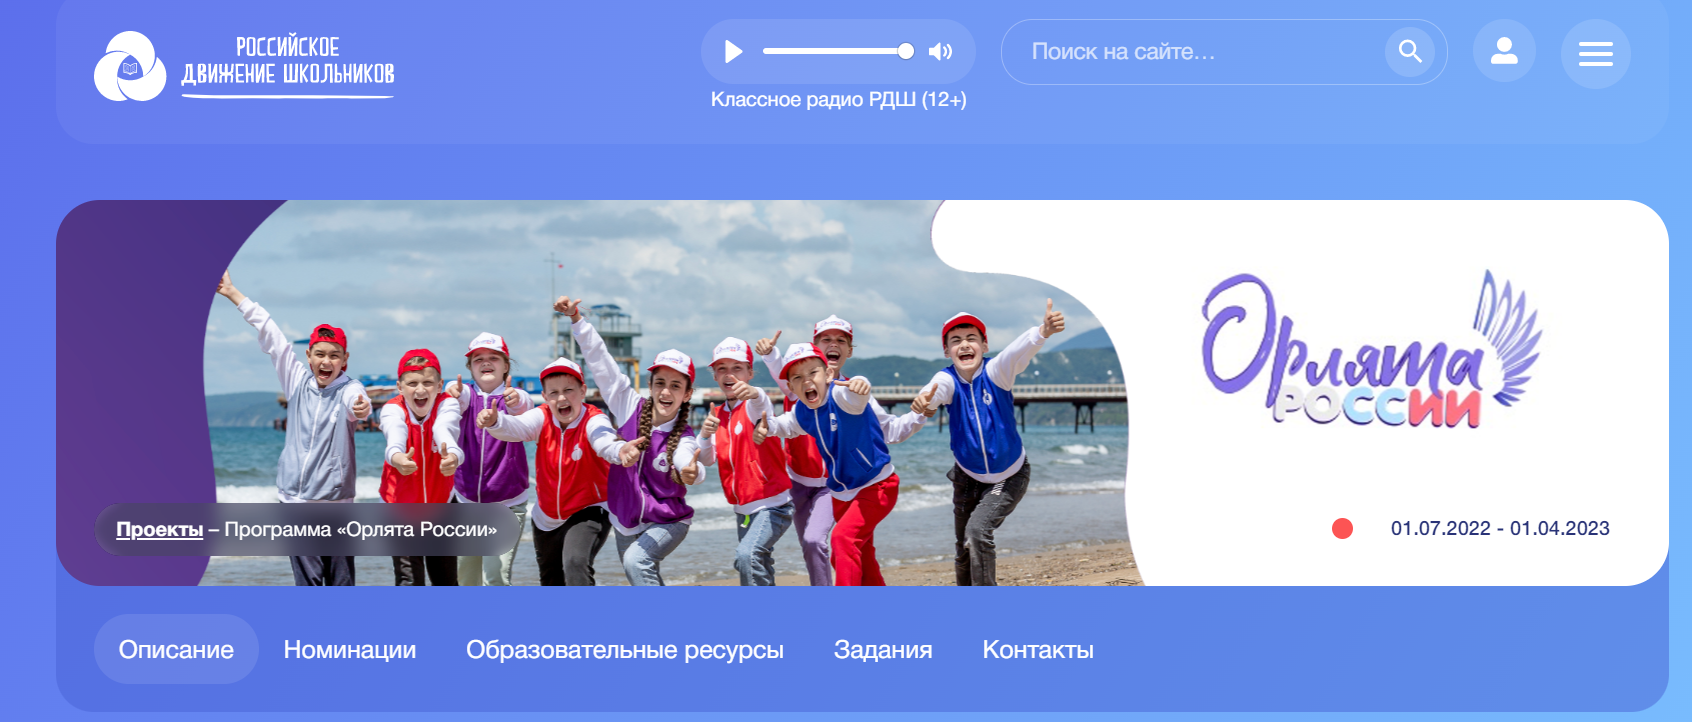Screen dimensions: 1692x722
Task: Play the Классное радио РДШ stream
Action: coord(734,51)
